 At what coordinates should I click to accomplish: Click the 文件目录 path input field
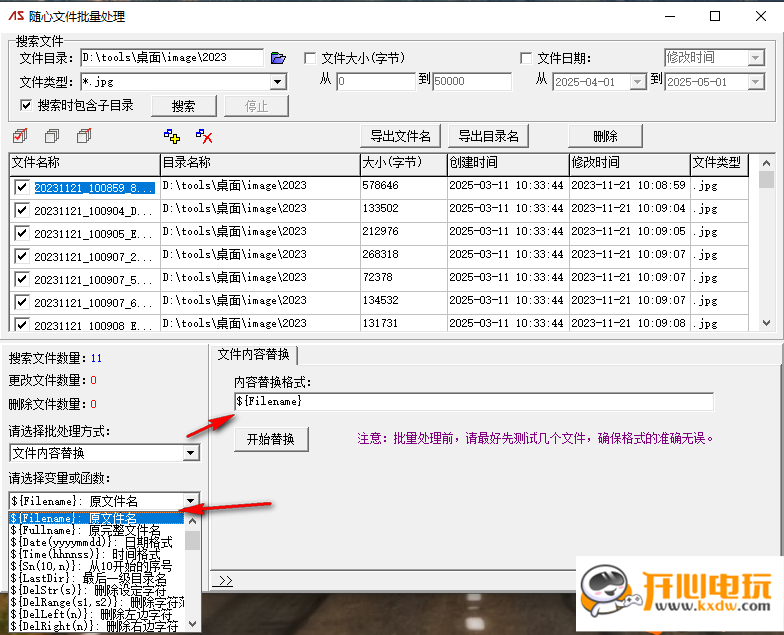pyautogui.click(x=172, y=58)
